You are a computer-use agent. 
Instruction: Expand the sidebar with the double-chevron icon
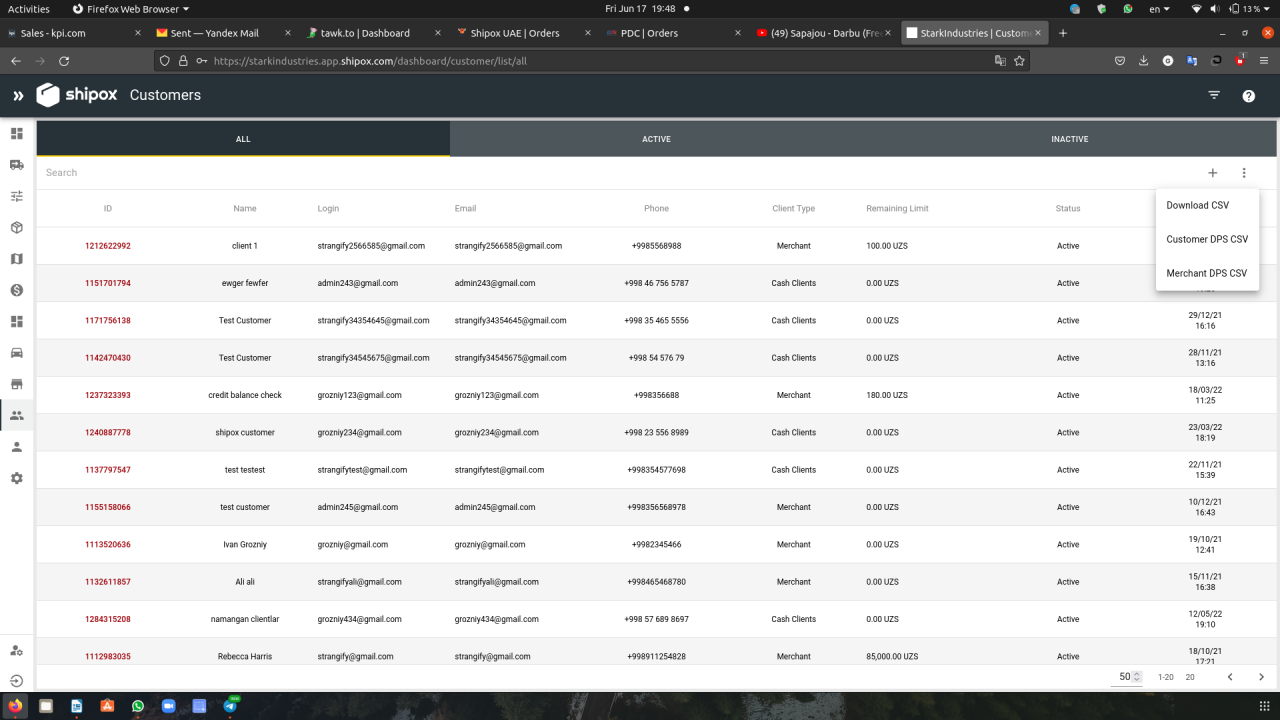click(x=18, y=96)
